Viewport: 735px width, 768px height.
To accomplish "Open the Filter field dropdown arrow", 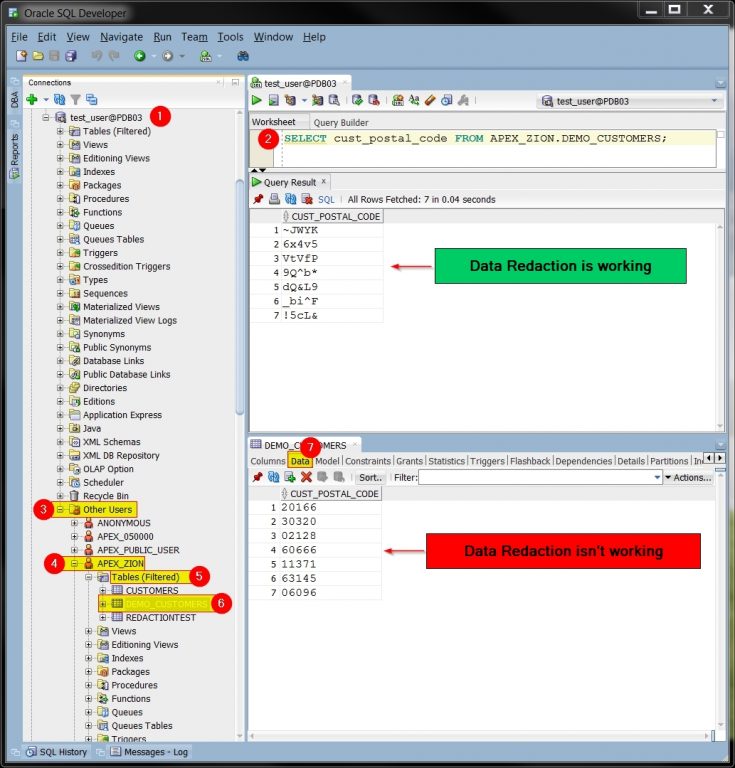I will (657, 477).
